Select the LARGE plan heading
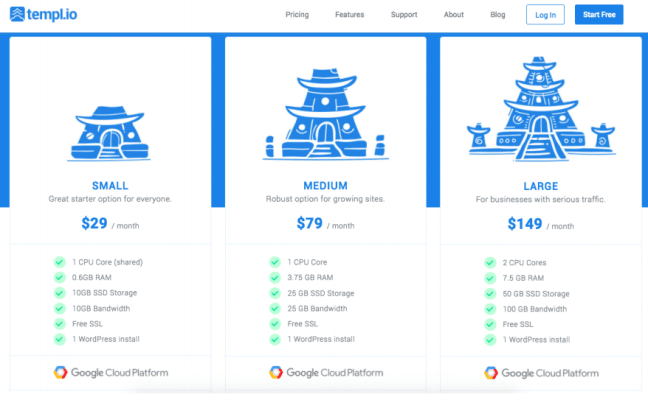The image size is (648, 400). [x=541, y=186]
